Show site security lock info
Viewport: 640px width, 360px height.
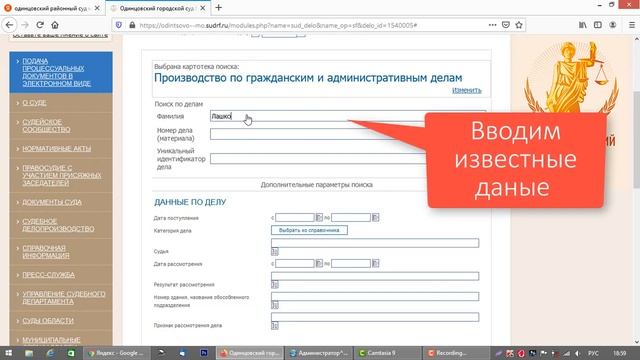132,25
